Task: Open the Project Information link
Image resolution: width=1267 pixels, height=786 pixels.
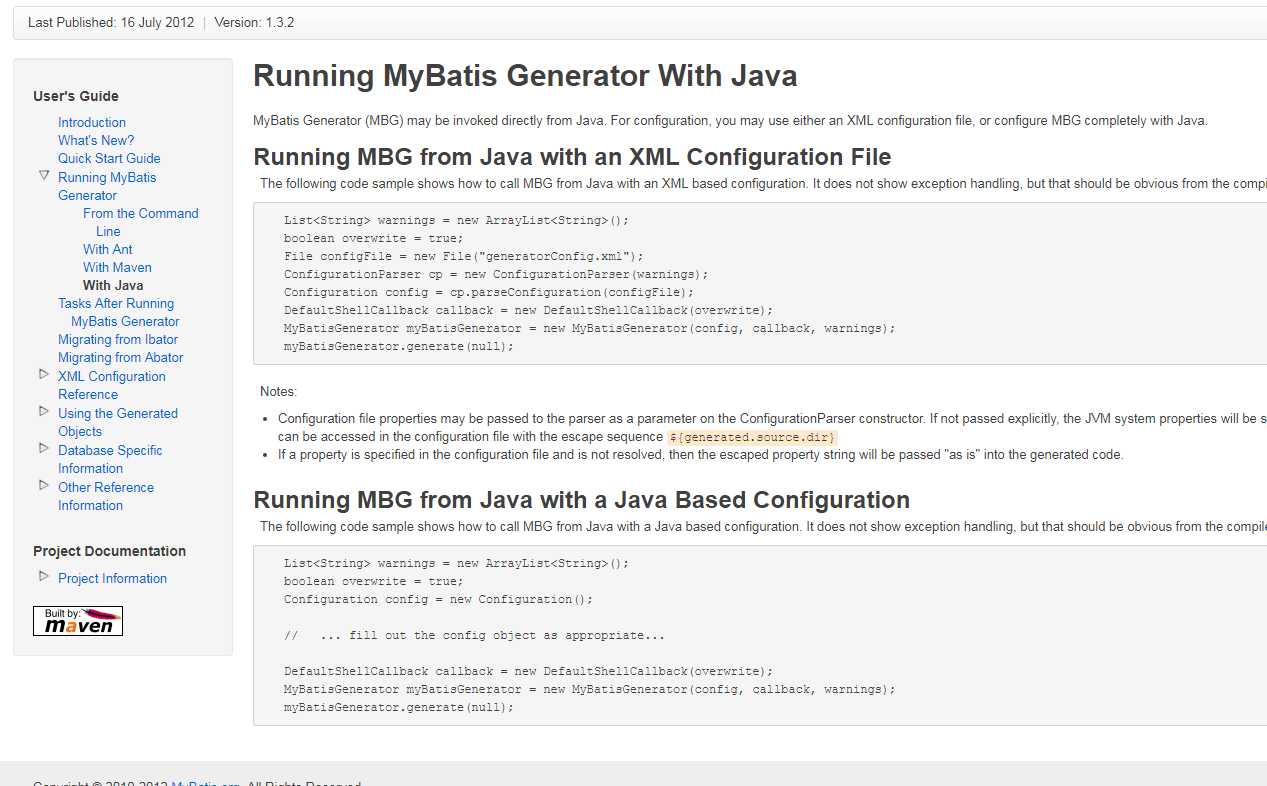Action: 112,578
